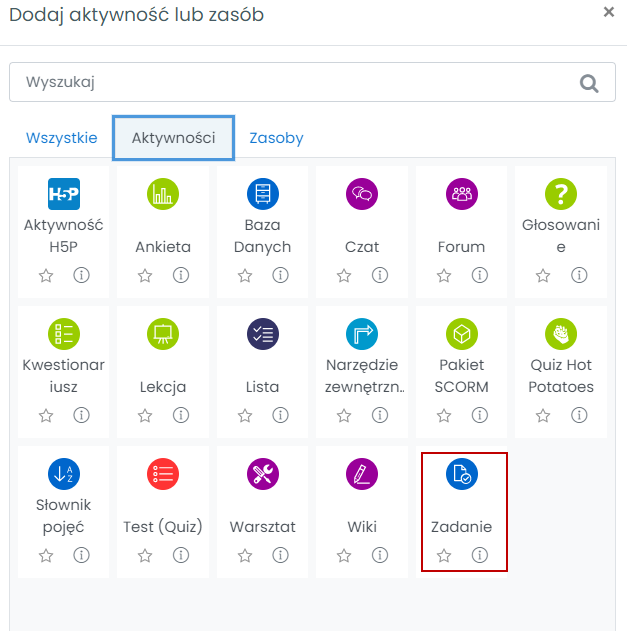Switch to the Wszystkie tab
This screenshot has width=627, height=631.
62,138
